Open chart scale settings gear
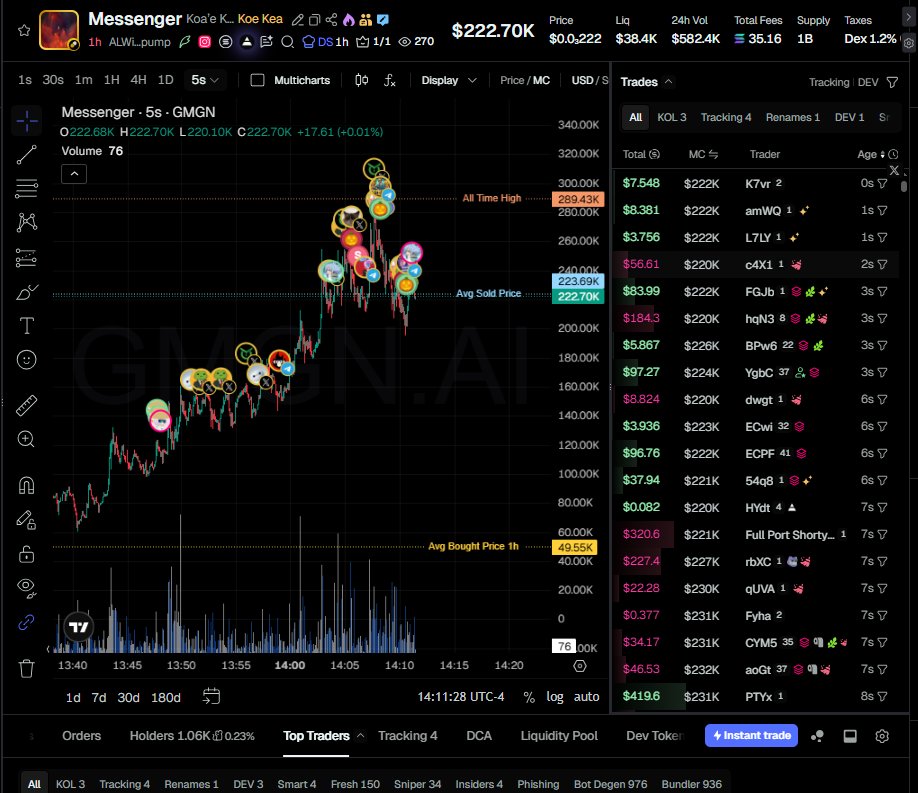The width and height of the screenshot is (918, 793). click(580, 666)
